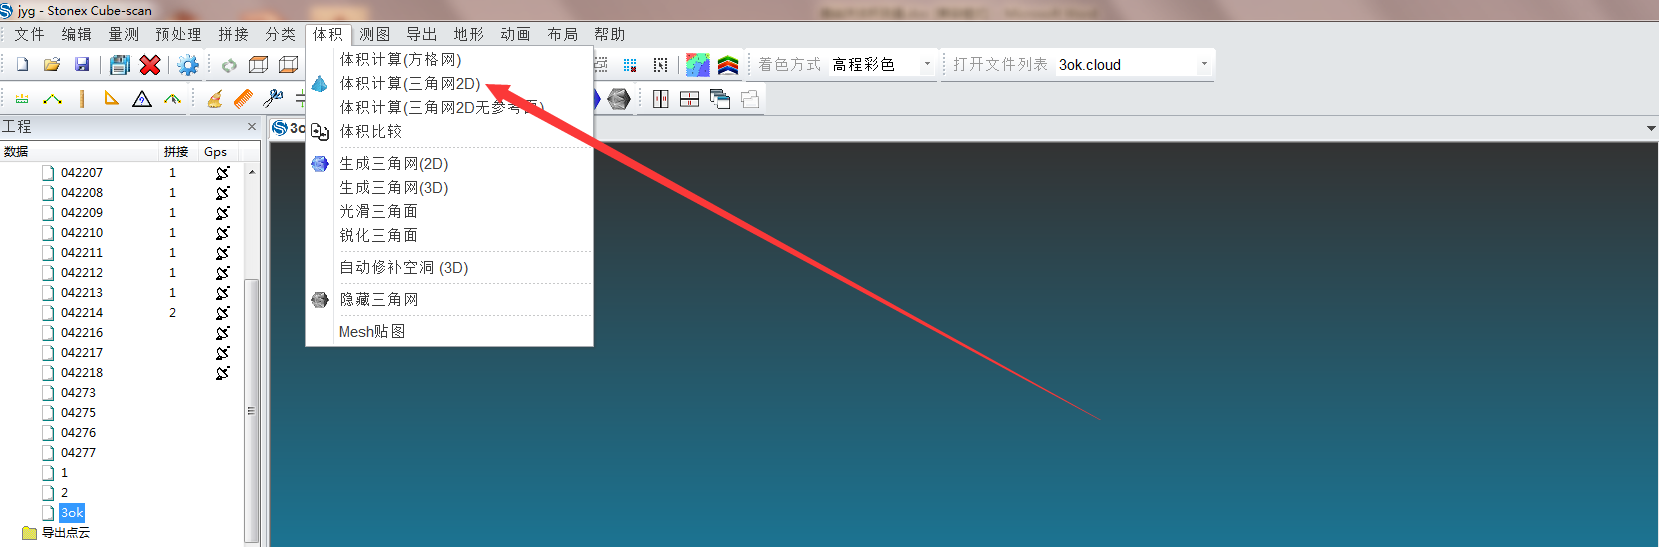Click the triangle question mark measurement icon
Screen dimensions: 1659x547
pyautogui.click(x=142, y=99)
